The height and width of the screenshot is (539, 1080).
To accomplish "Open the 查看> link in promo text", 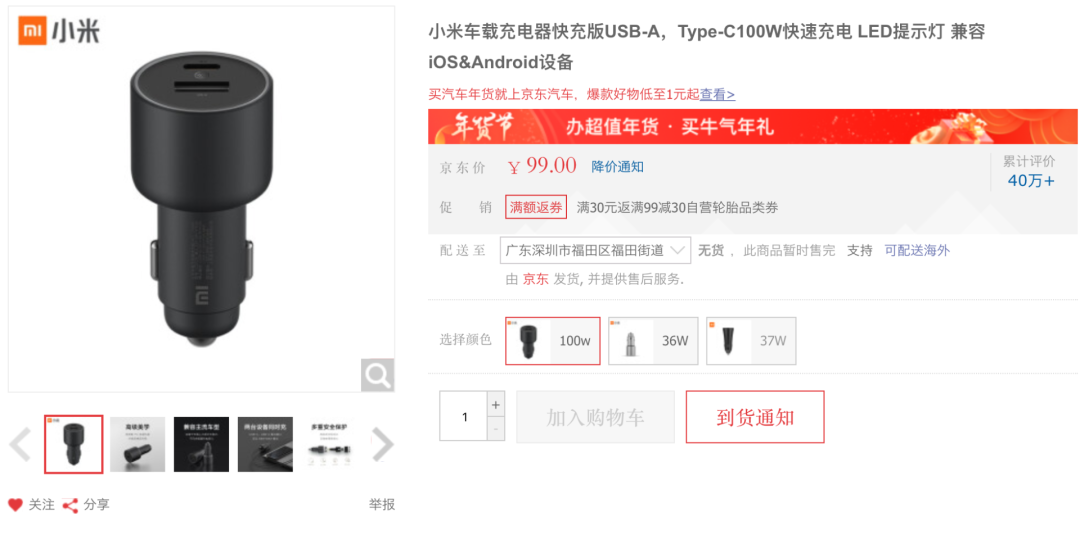I will 718,95.
